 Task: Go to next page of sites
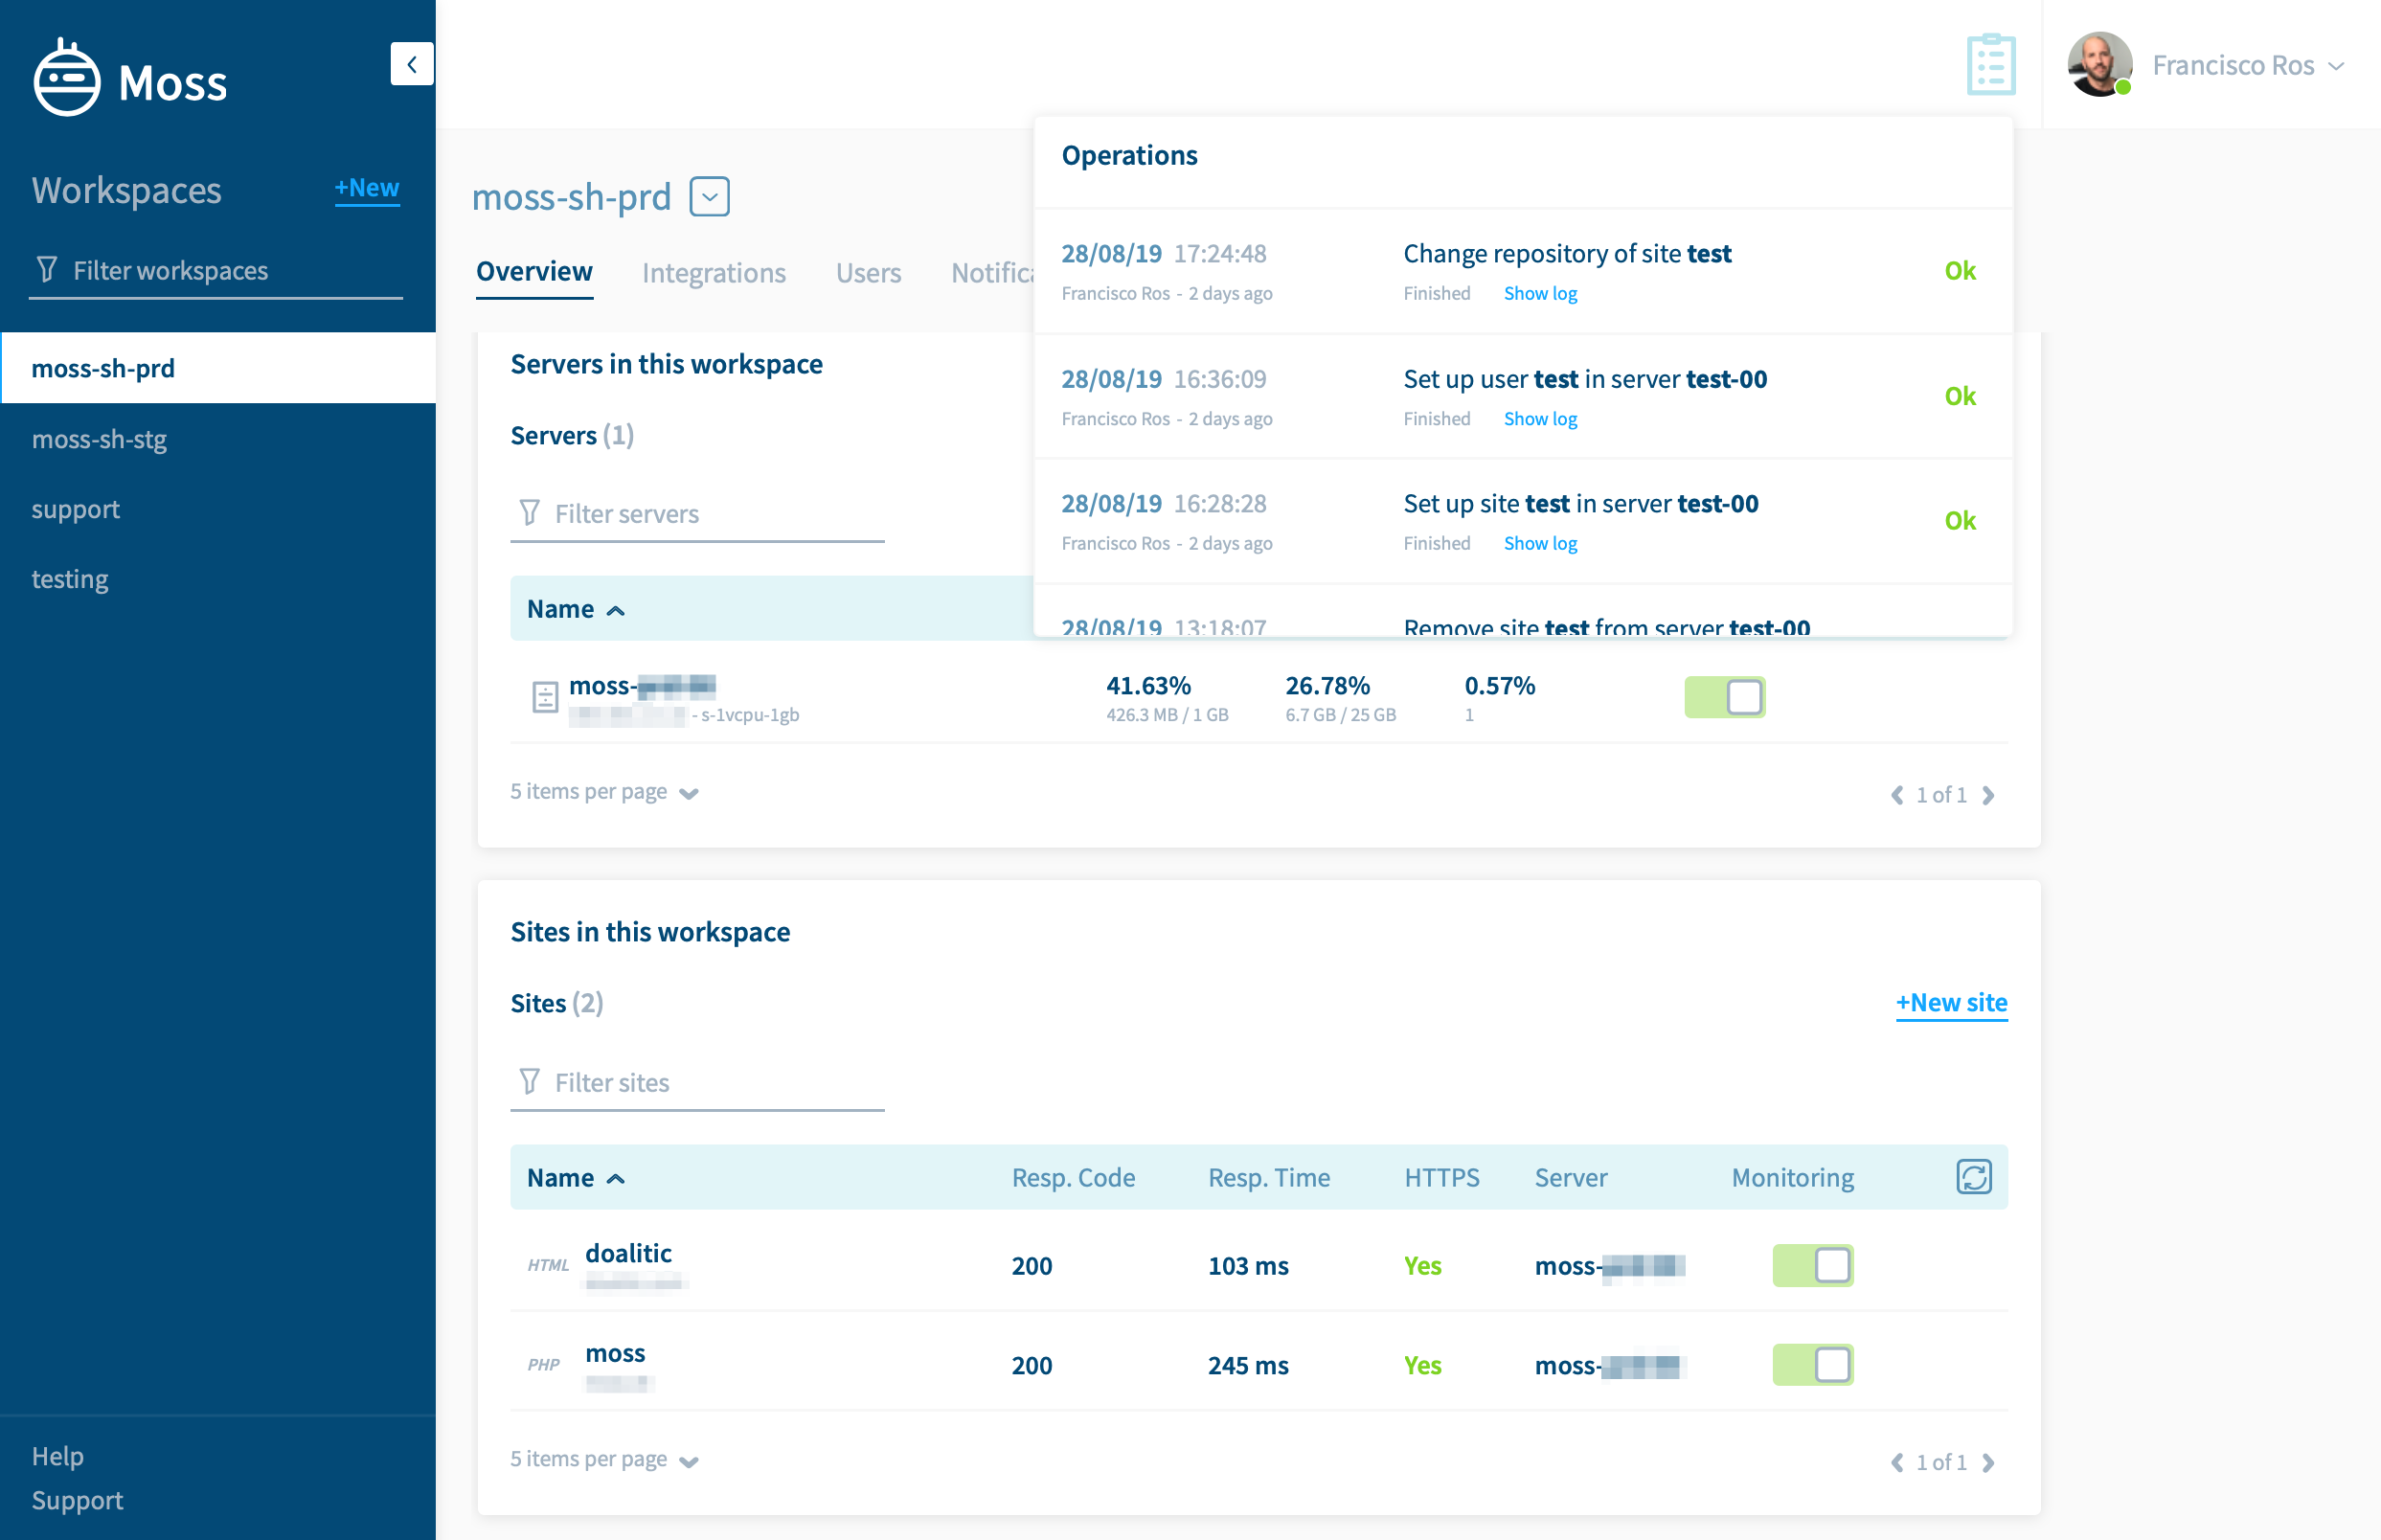click(x=1988, y=1463)
